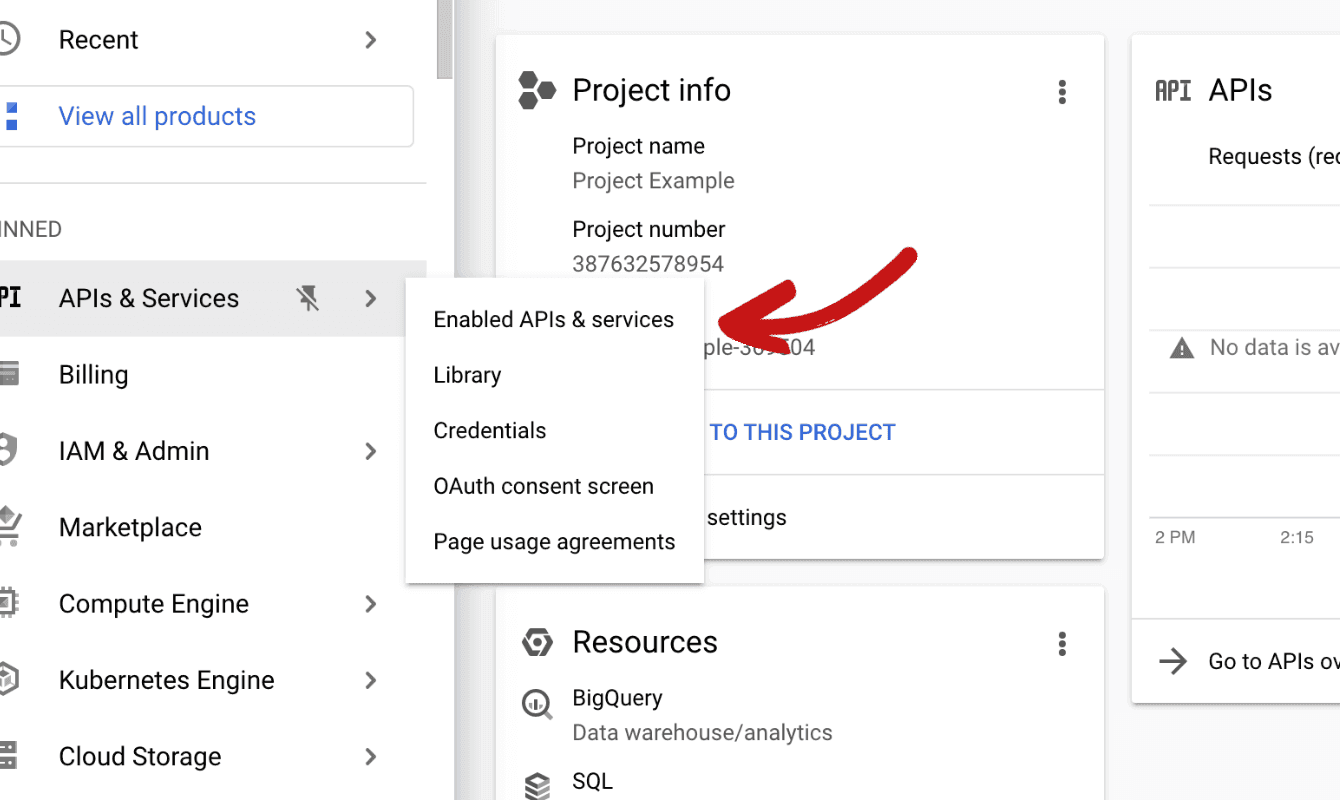Unpin APIs & Services with the pin icon

point(308,298)
